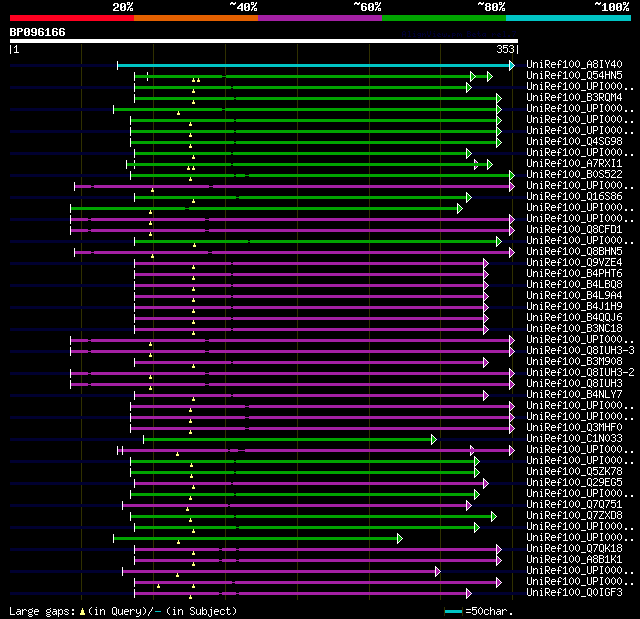Select the UniRef100_B4J1H9 hit label
640x619 pixels.
pos(574,307)
